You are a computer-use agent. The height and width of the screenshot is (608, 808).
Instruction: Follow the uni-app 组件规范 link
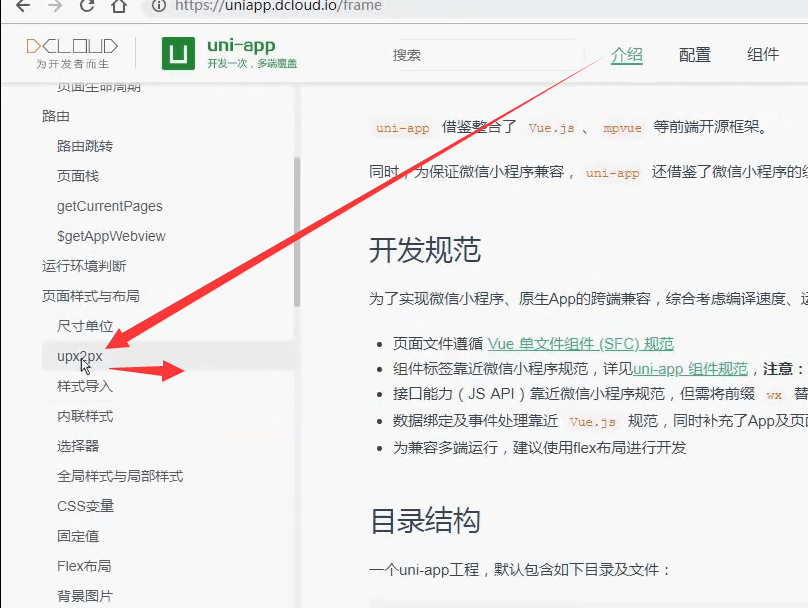[x=690, y=369]
